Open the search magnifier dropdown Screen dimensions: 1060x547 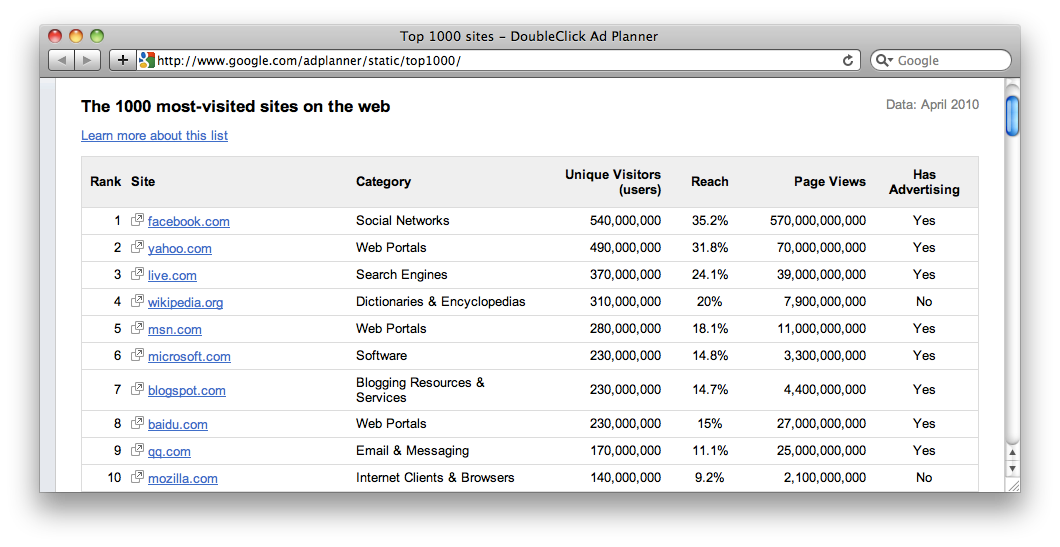point(885,60)
